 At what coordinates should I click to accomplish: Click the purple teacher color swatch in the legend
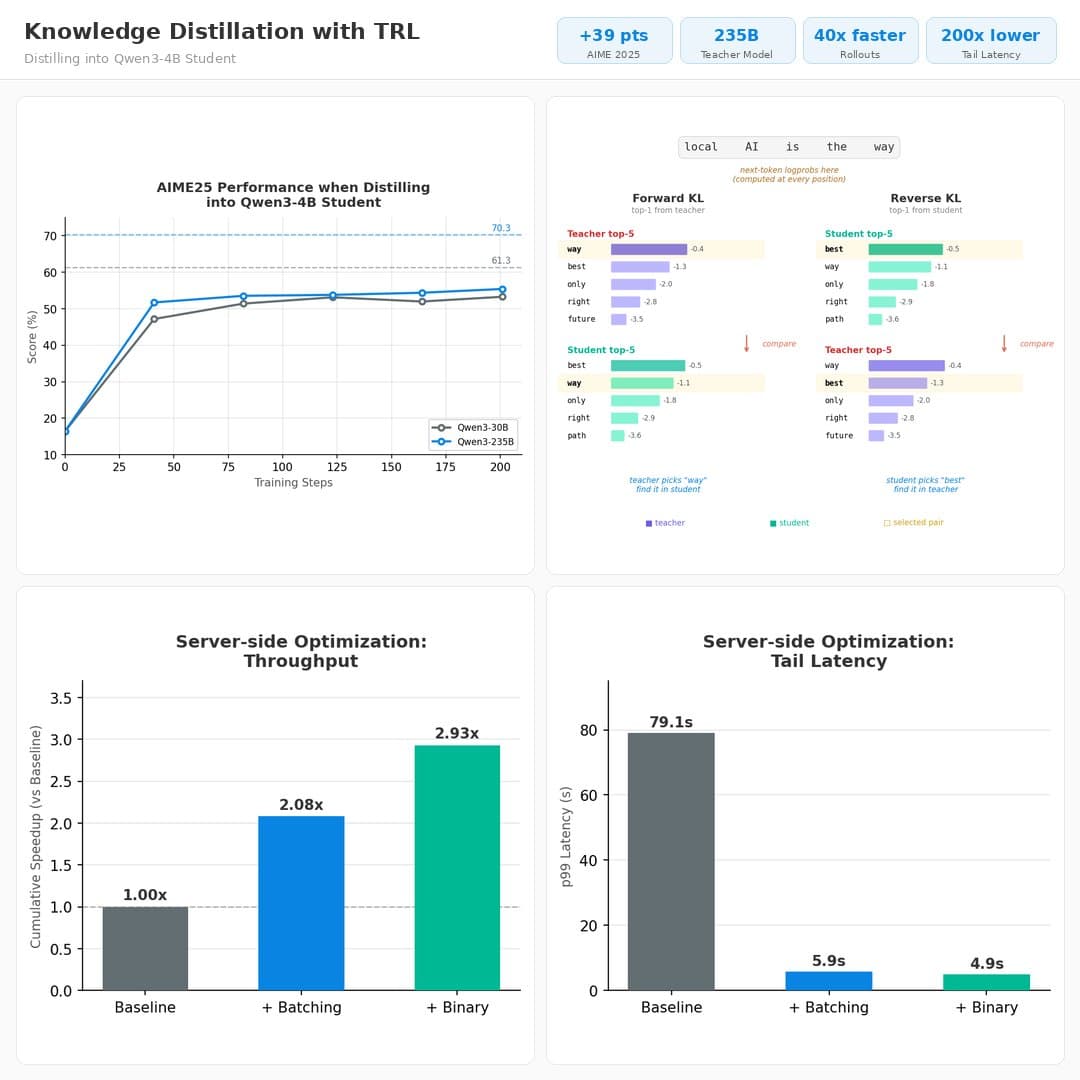coord(649,522)
